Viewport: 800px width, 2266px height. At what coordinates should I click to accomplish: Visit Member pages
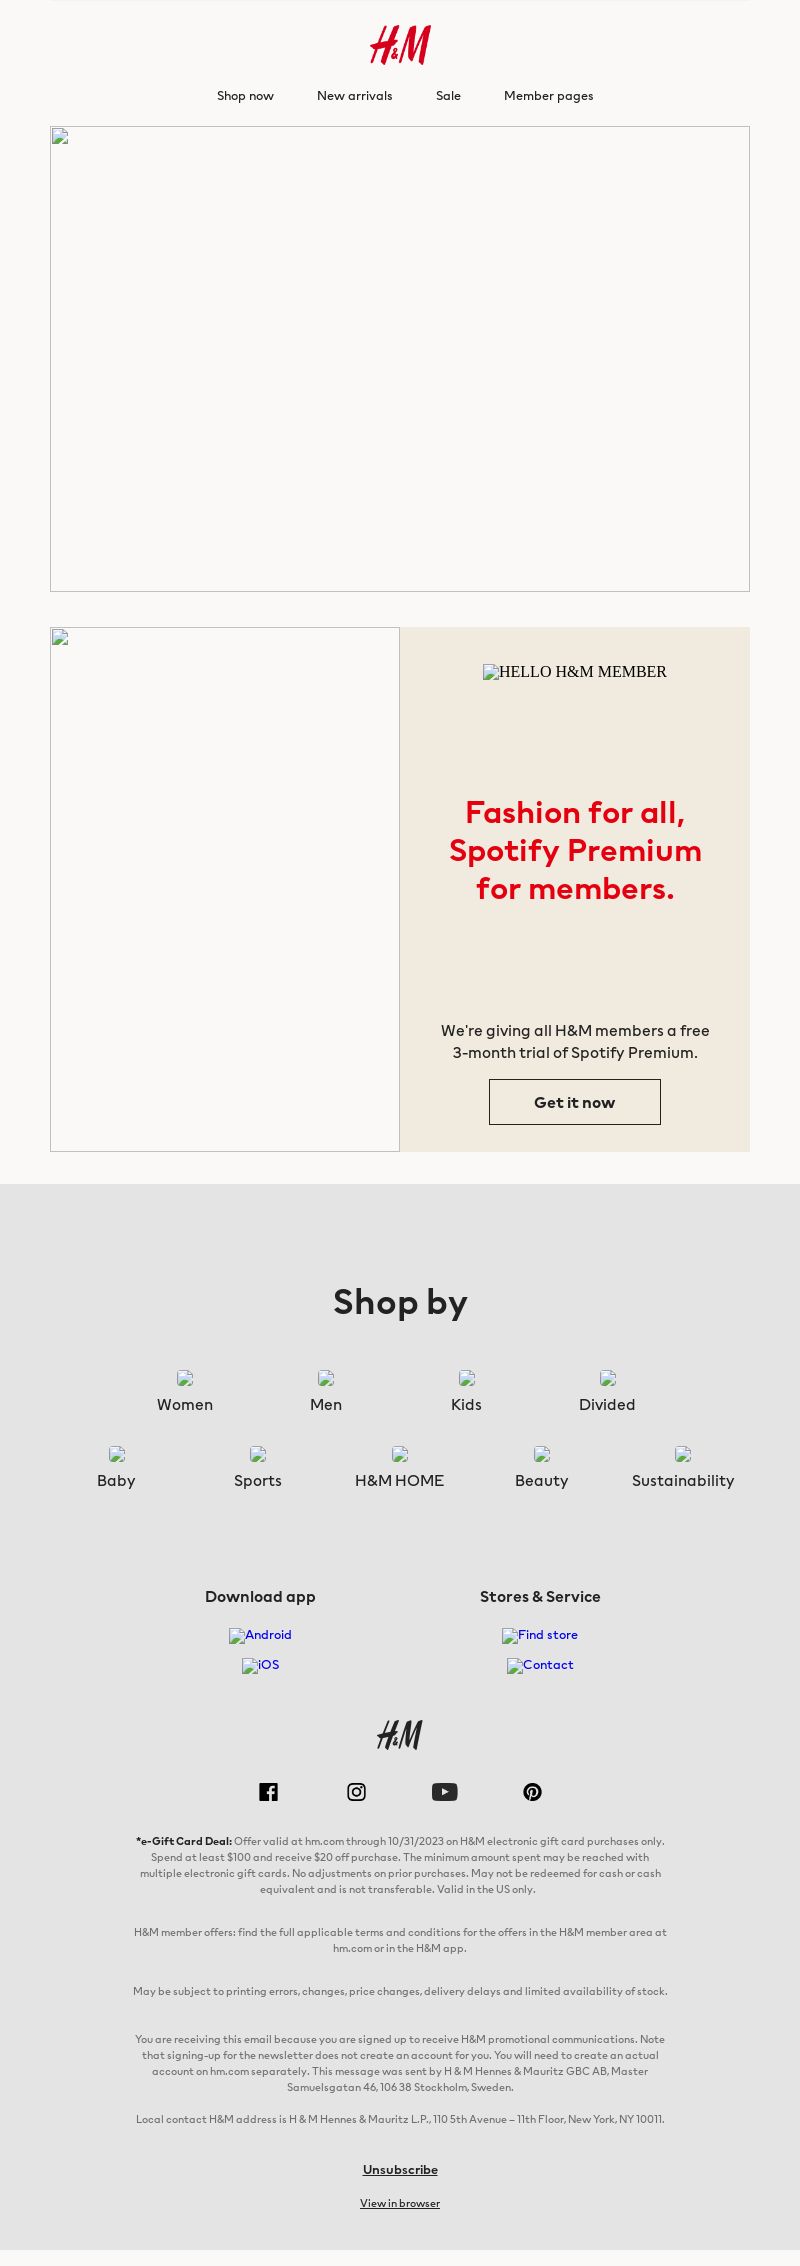click(x=548, y=96)
